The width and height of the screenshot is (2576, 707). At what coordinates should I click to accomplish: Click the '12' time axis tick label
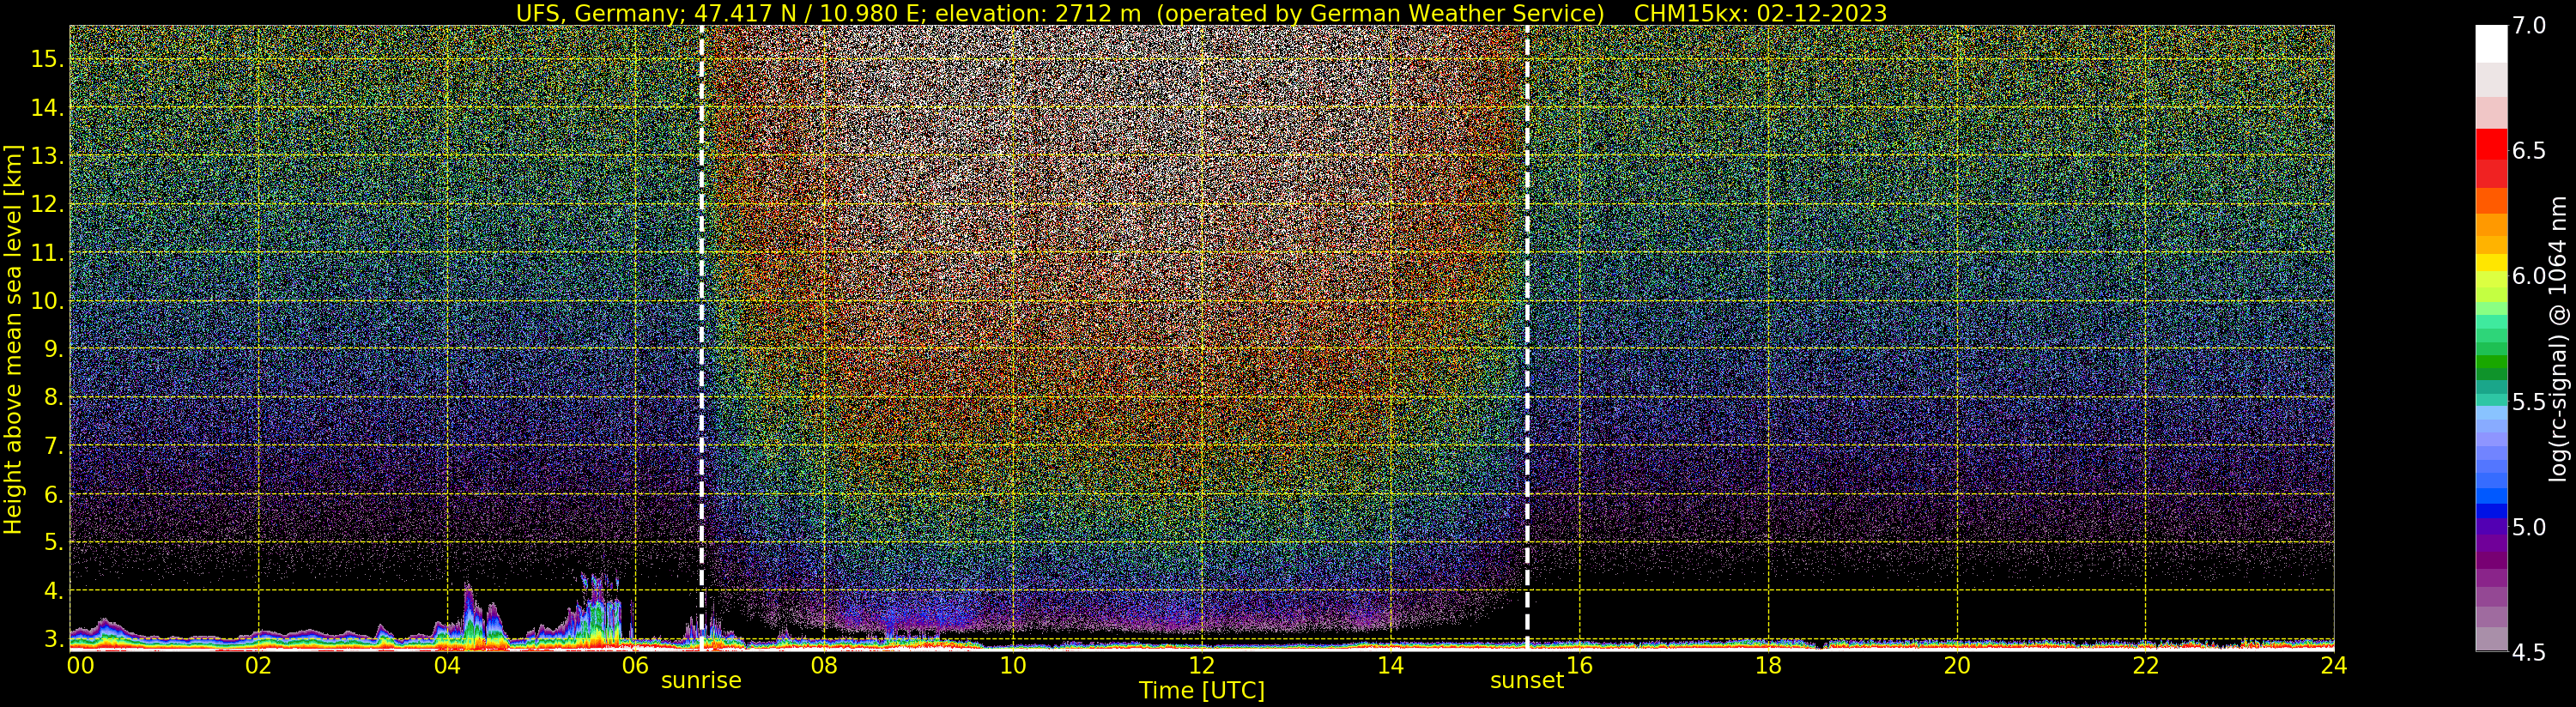(x=1201, y=665)
